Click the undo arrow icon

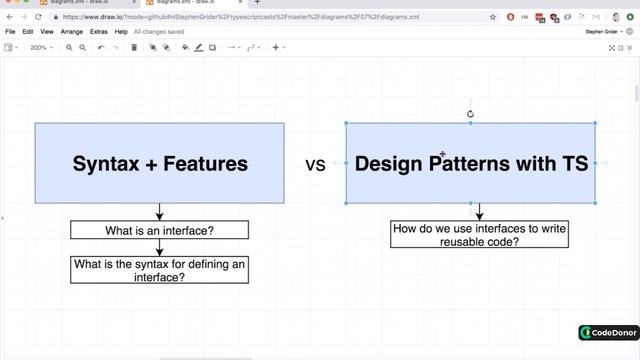pyautogui.click(x=101, y=47)
